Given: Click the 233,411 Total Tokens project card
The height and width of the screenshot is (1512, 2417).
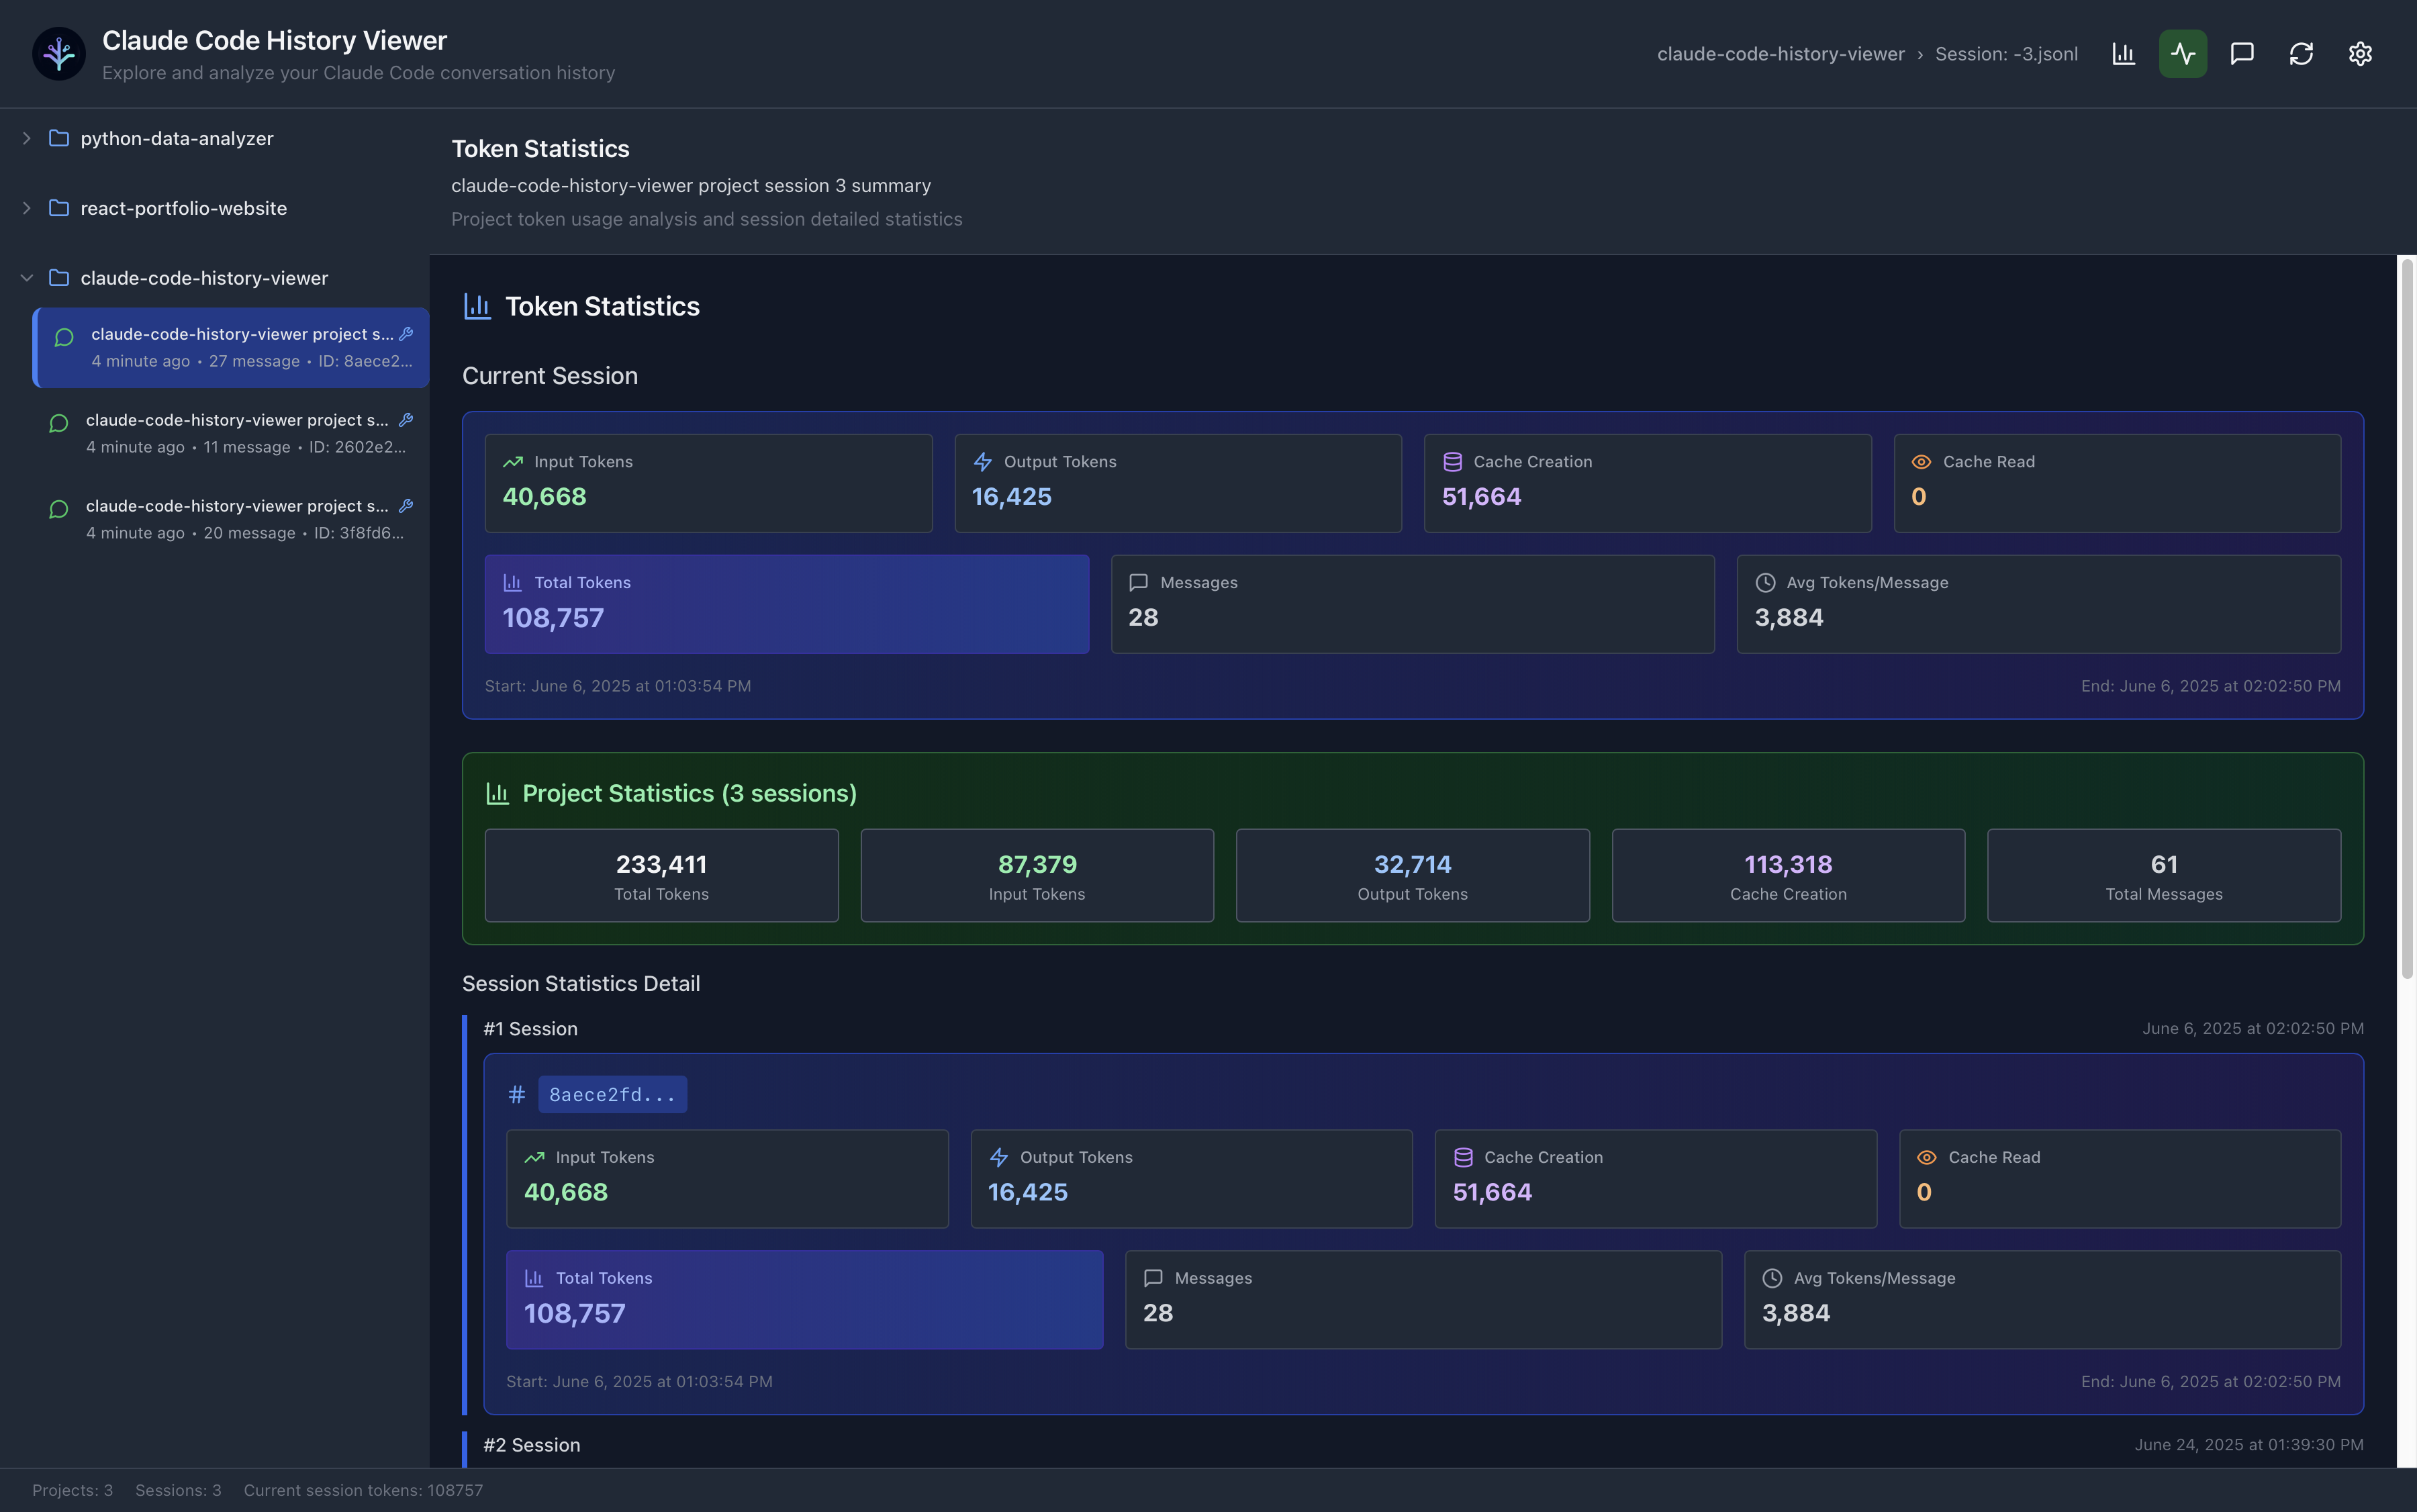Looking at the screenshot, I should [661, 875].
